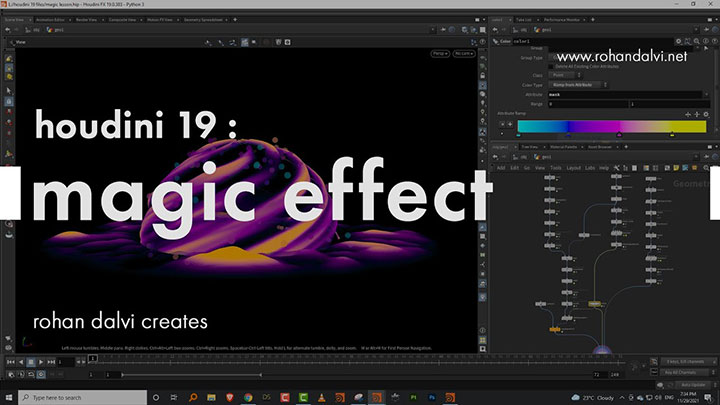Switch to the Tree View tab
Image resolution: width=720 pixels, height=405 pixels.
coord(529,147)
